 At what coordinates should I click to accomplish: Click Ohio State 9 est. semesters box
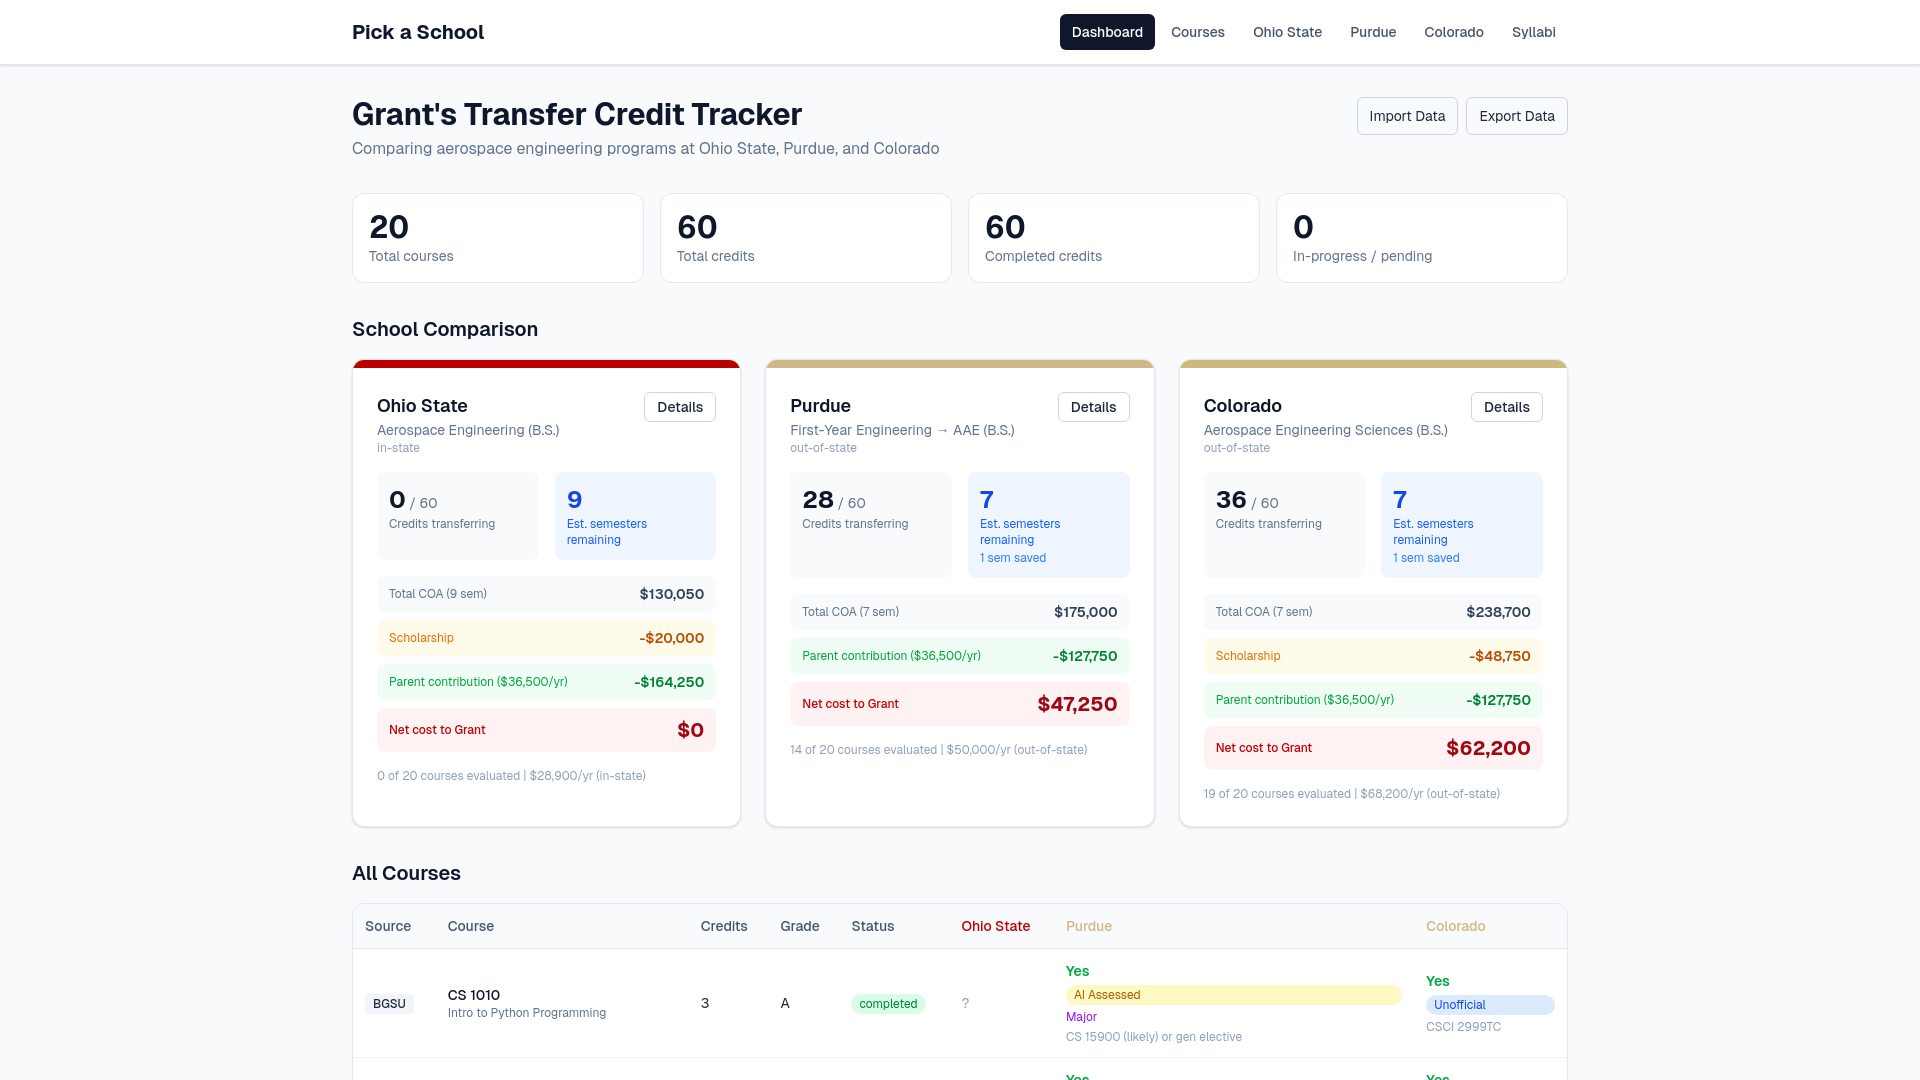coord(635,516)
